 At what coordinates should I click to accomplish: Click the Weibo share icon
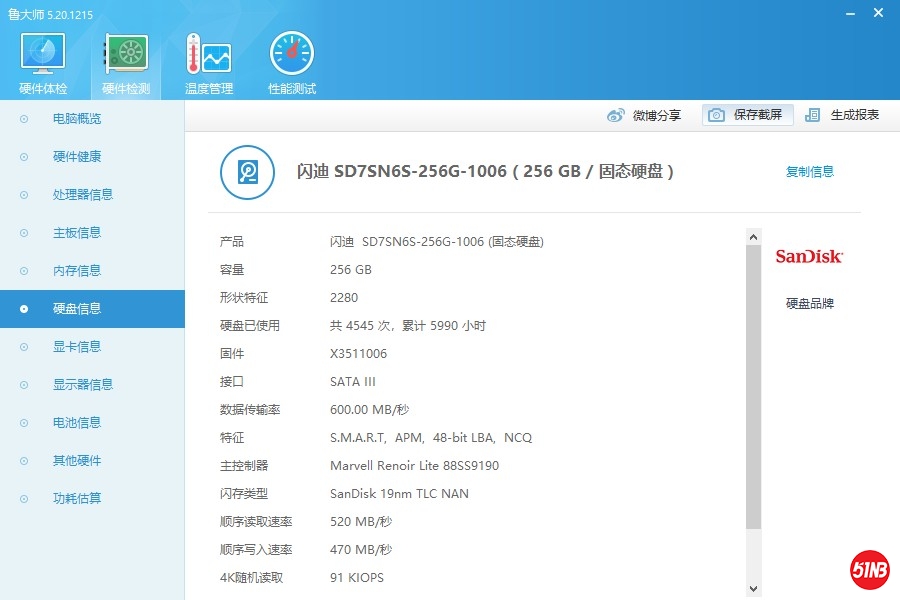(616, 115)
